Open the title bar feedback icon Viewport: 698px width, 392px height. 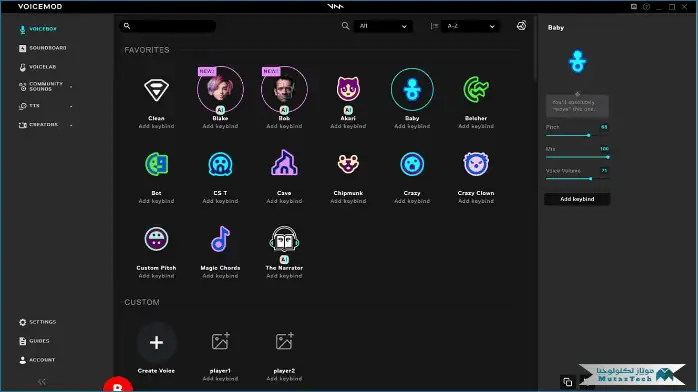(633, 7)
